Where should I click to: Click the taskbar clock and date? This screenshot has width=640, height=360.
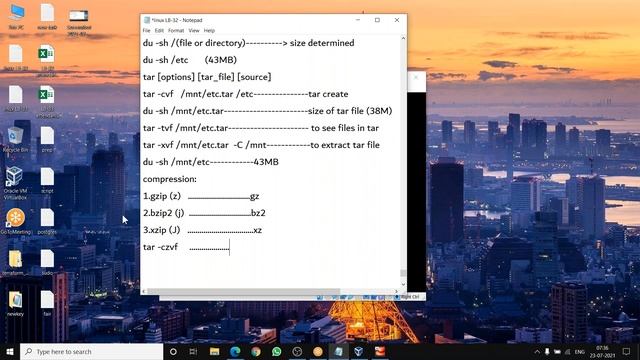point(602,351)
